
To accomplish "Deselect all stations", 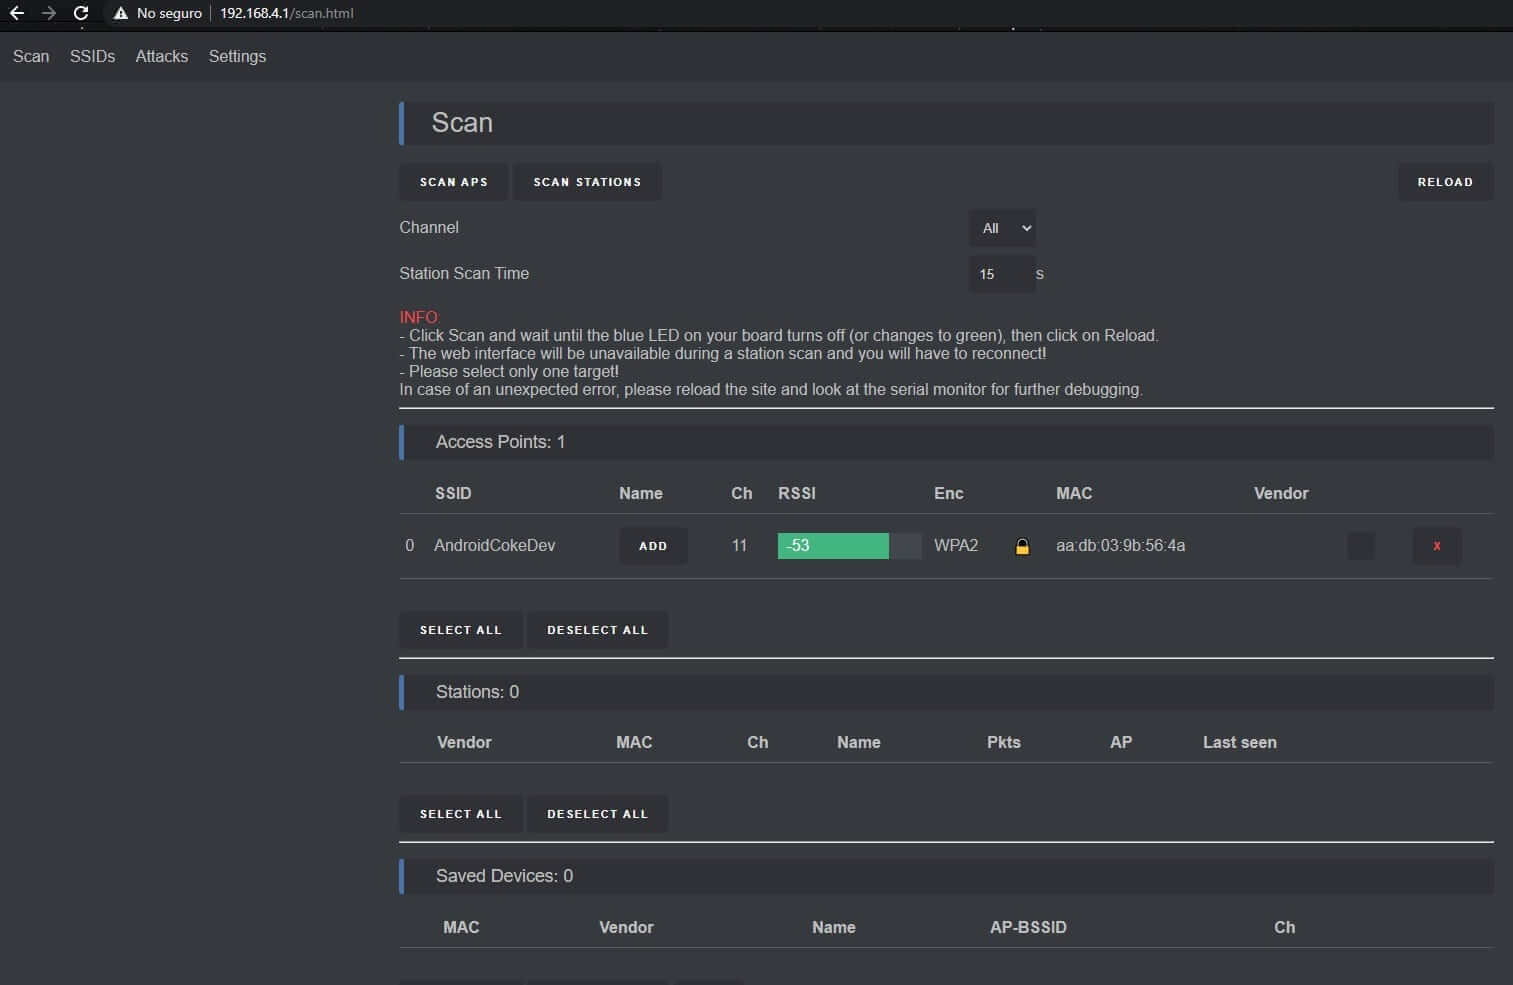I will 597,814.
